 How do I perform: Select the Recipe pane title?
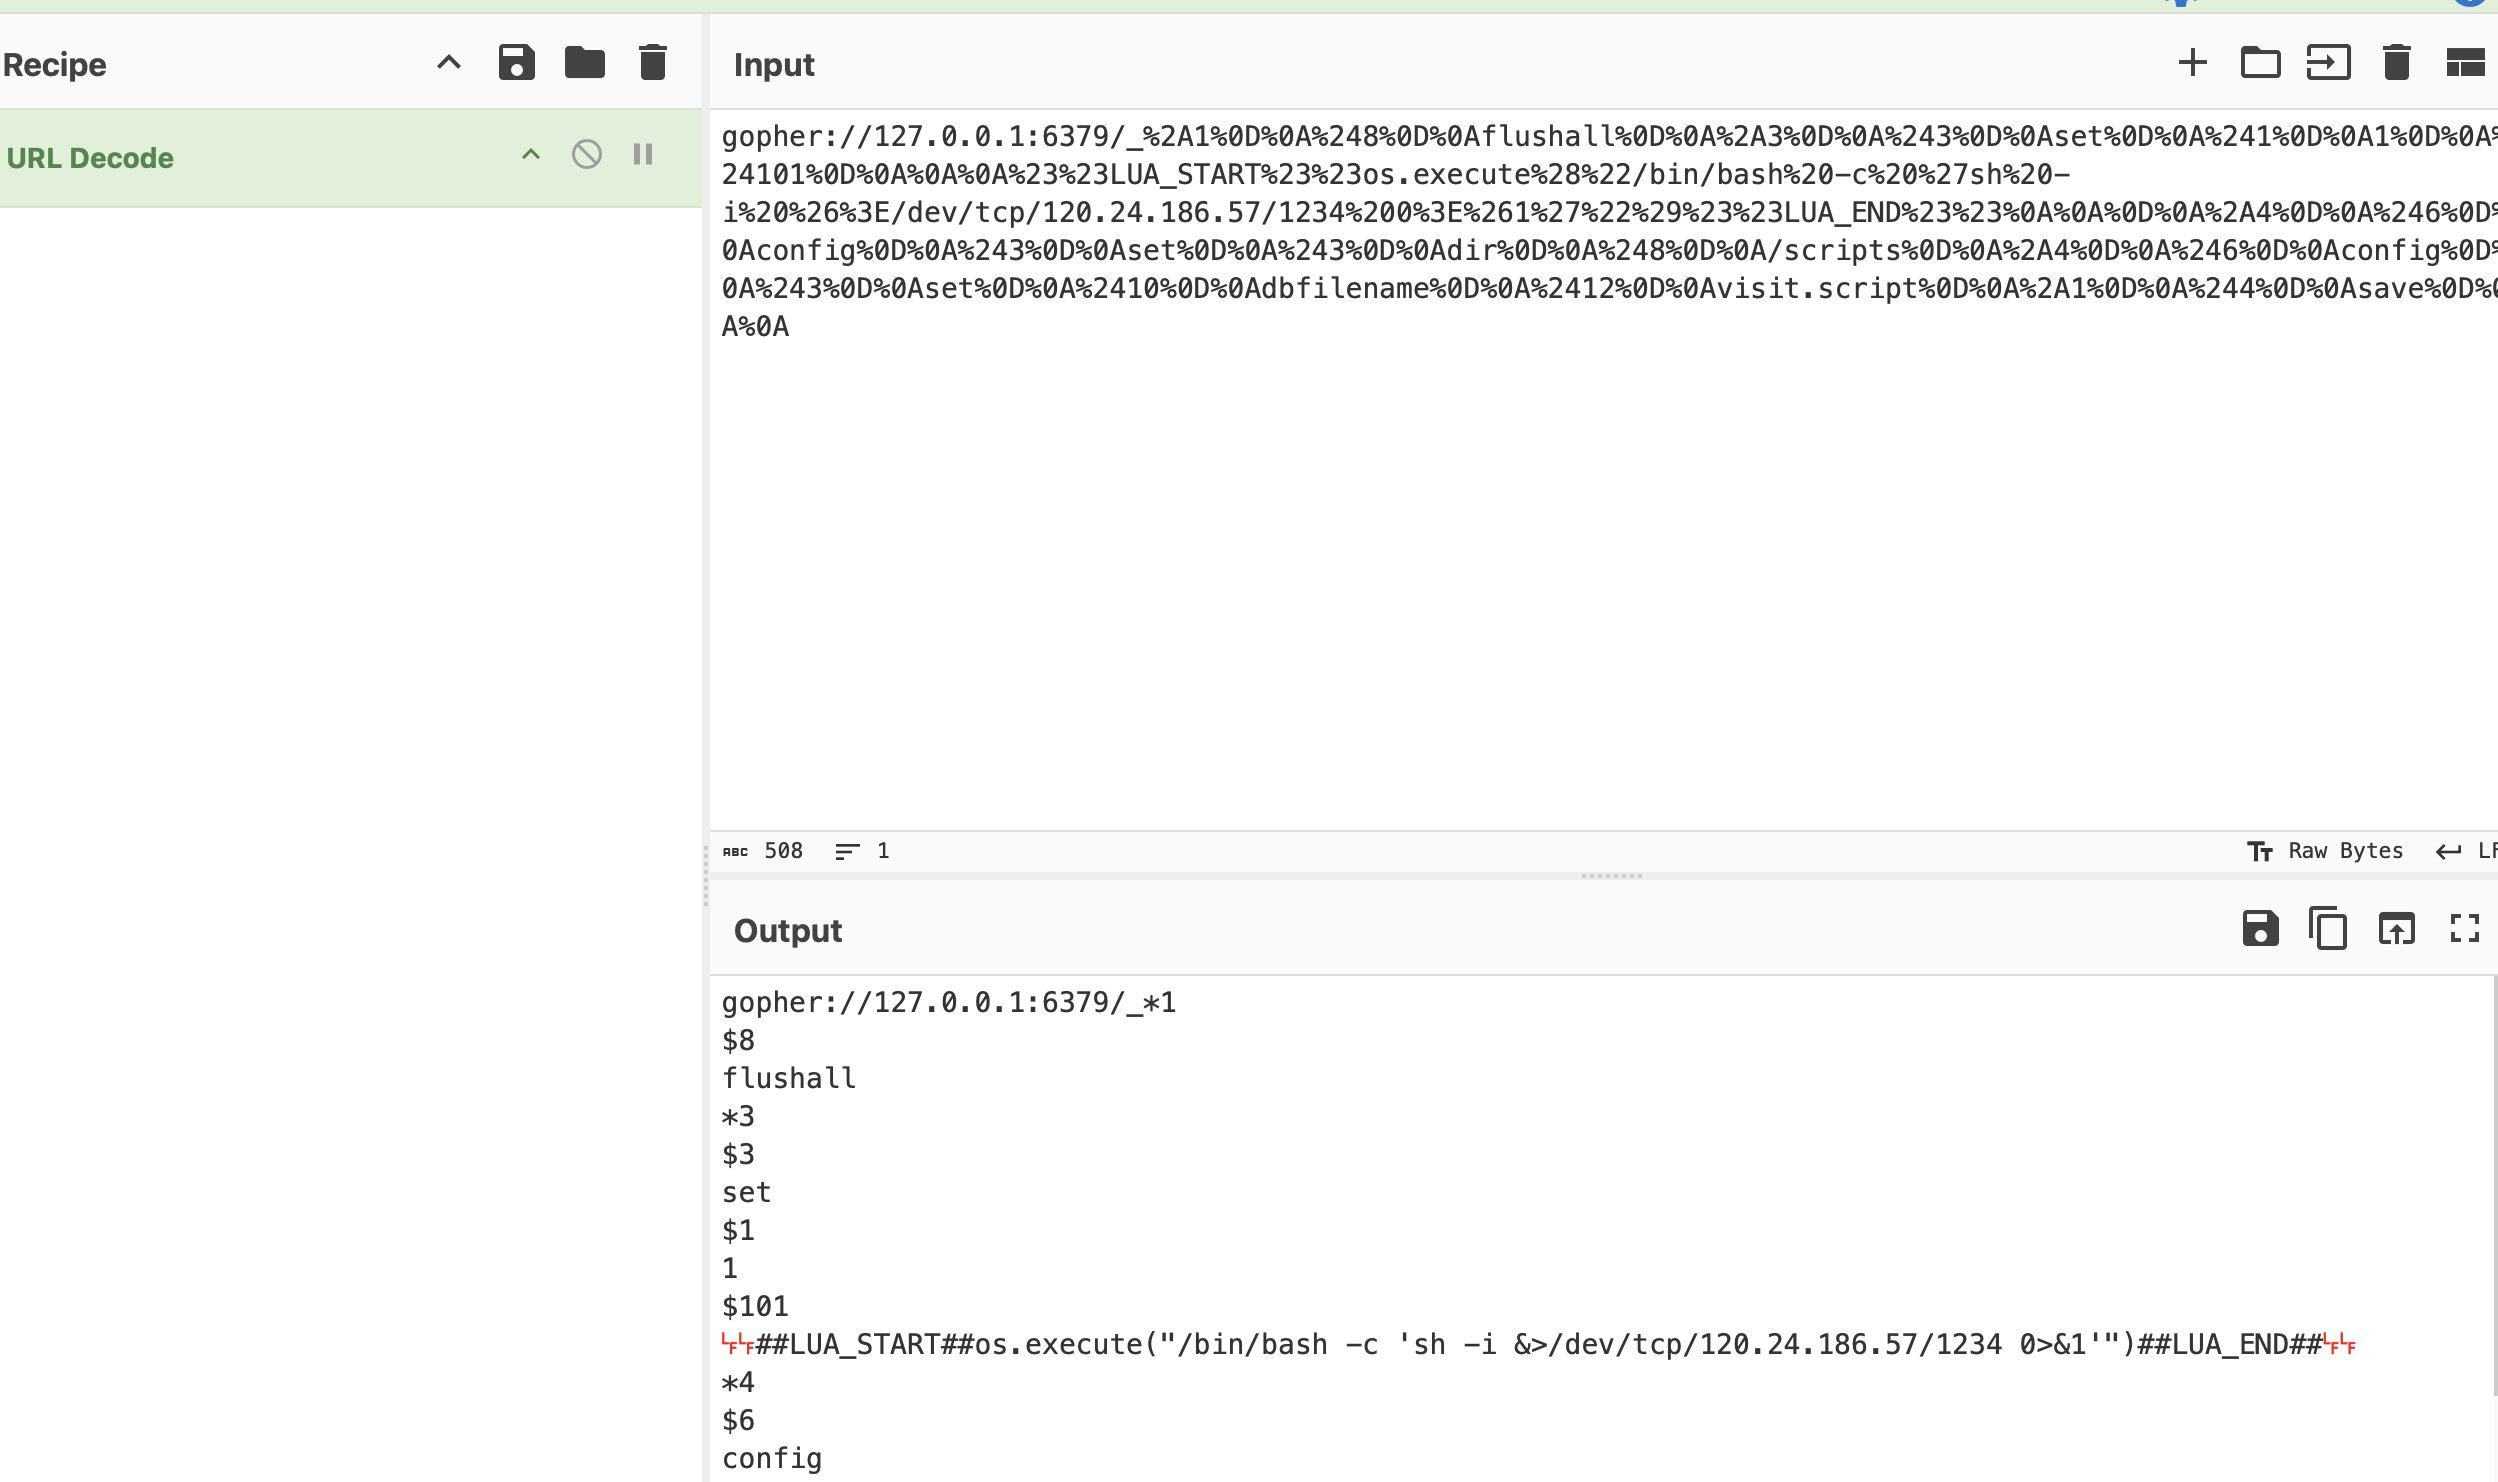point(55,65)
